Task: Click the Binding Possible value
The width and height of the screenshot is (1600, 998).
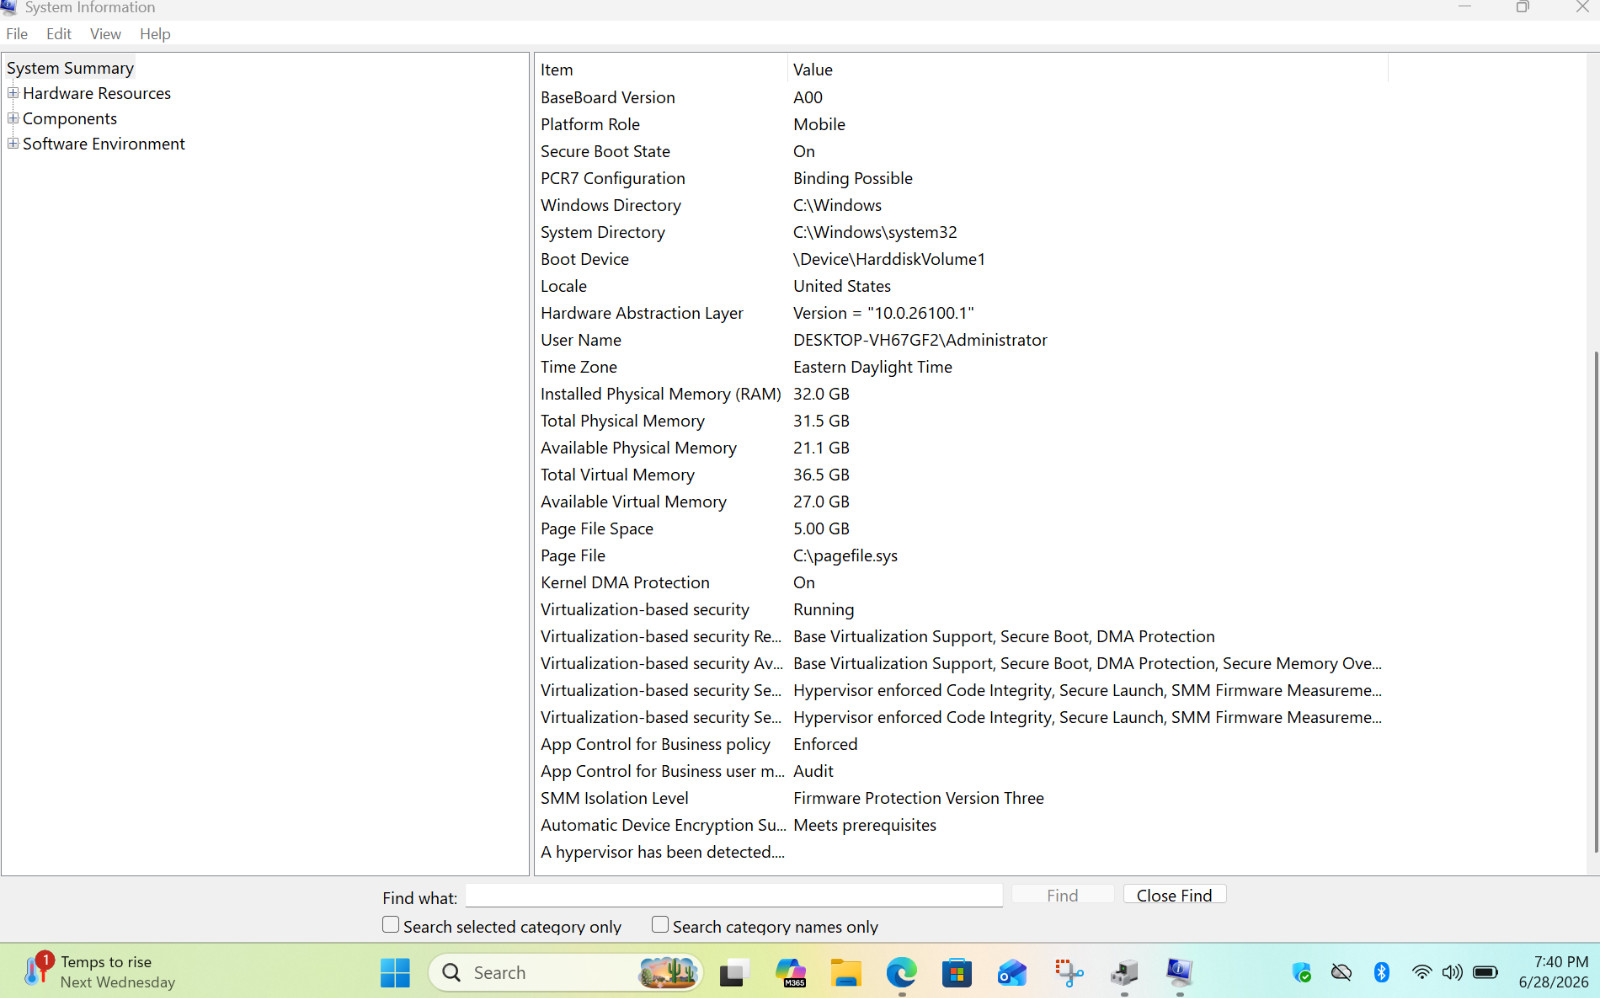Action: [853, 178]
